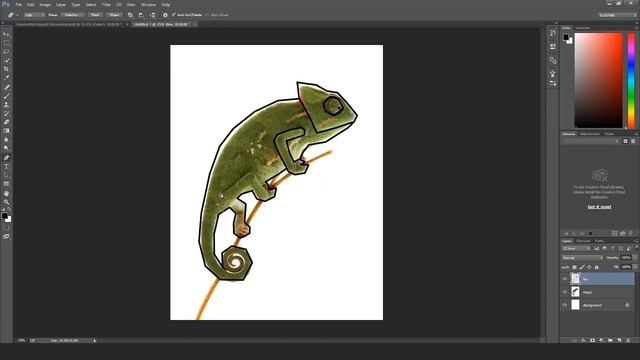Select the Blur tool
640x360 pixels.
pyautogui.click(x=6, y=140)
